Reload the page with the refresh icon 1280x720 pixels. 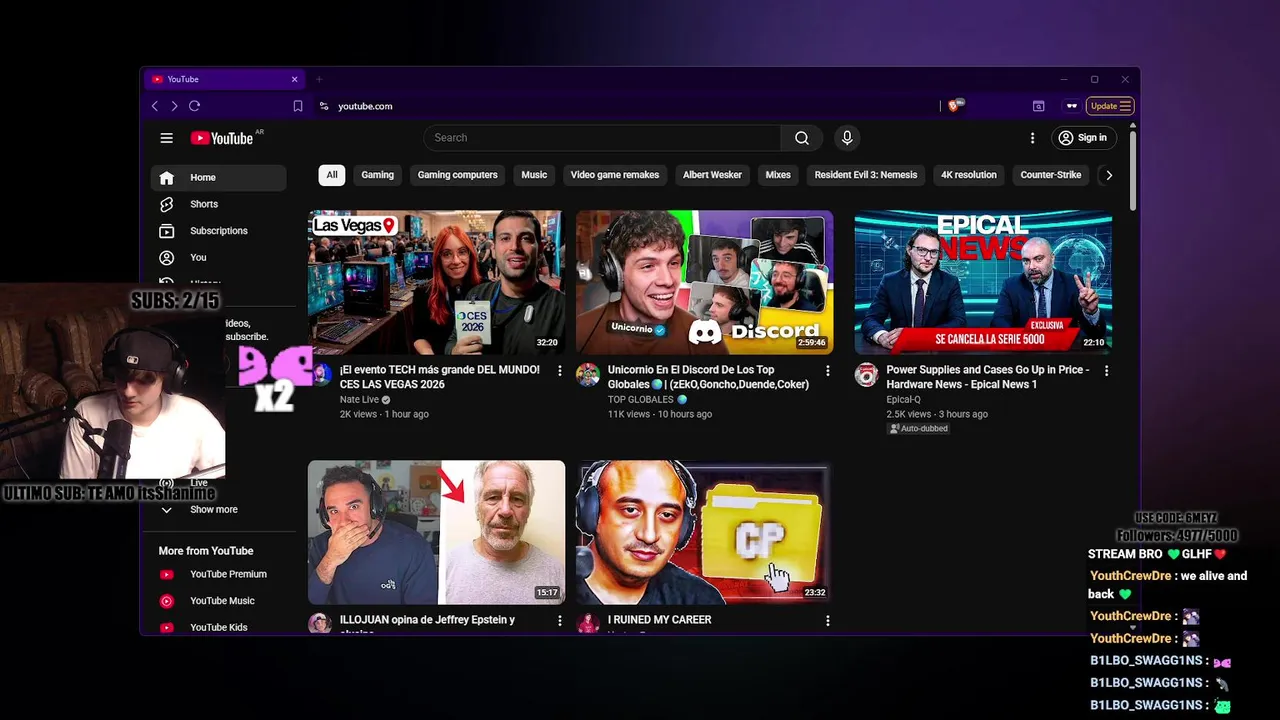[194, 106]
